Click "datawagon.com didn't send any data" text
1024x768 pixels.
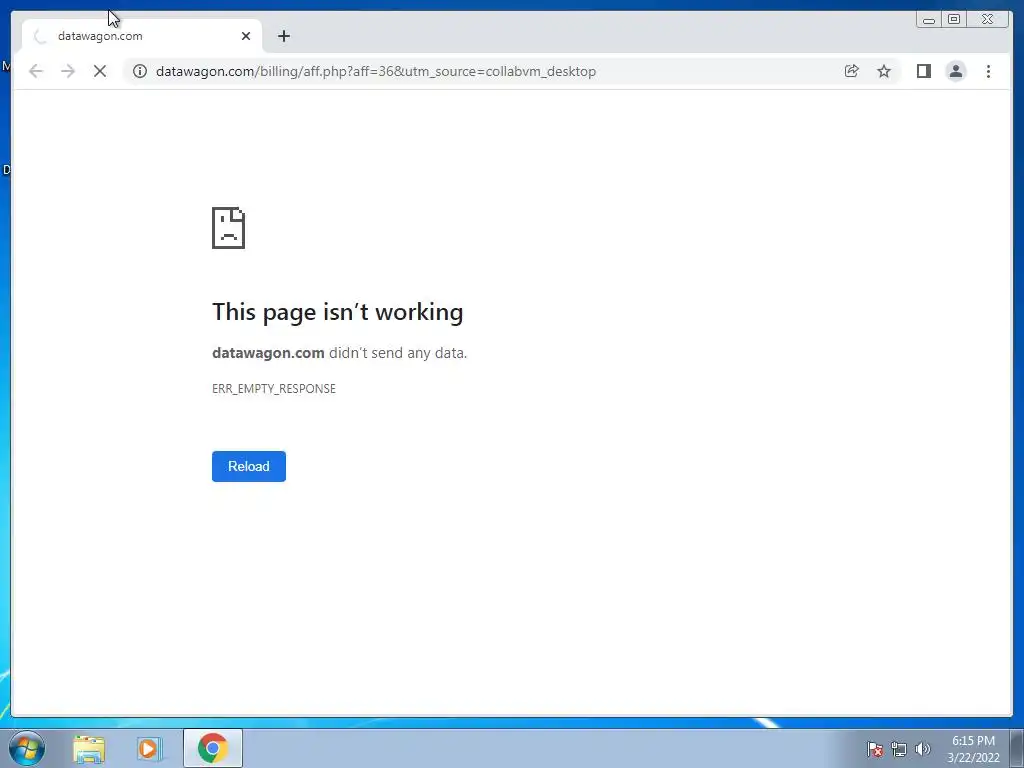pos(340,353)
